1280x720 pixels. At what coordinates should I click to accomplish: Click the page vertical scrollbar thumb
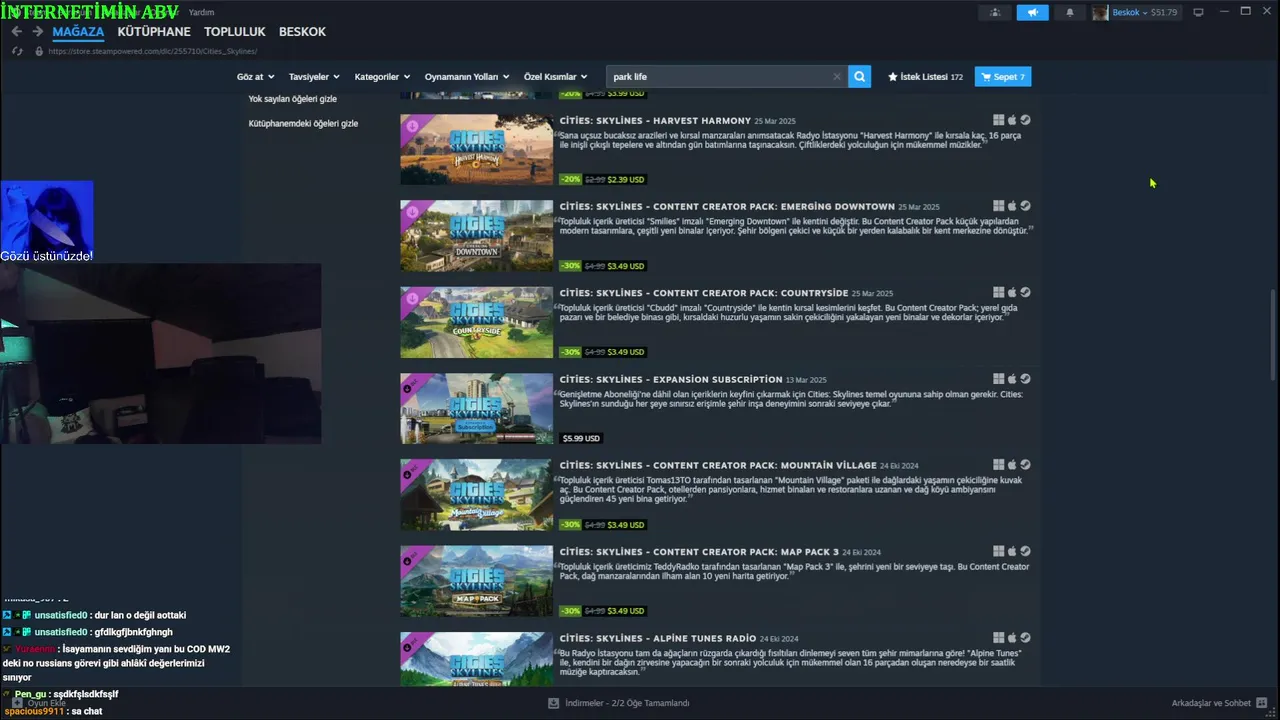tap(1273, 335)
